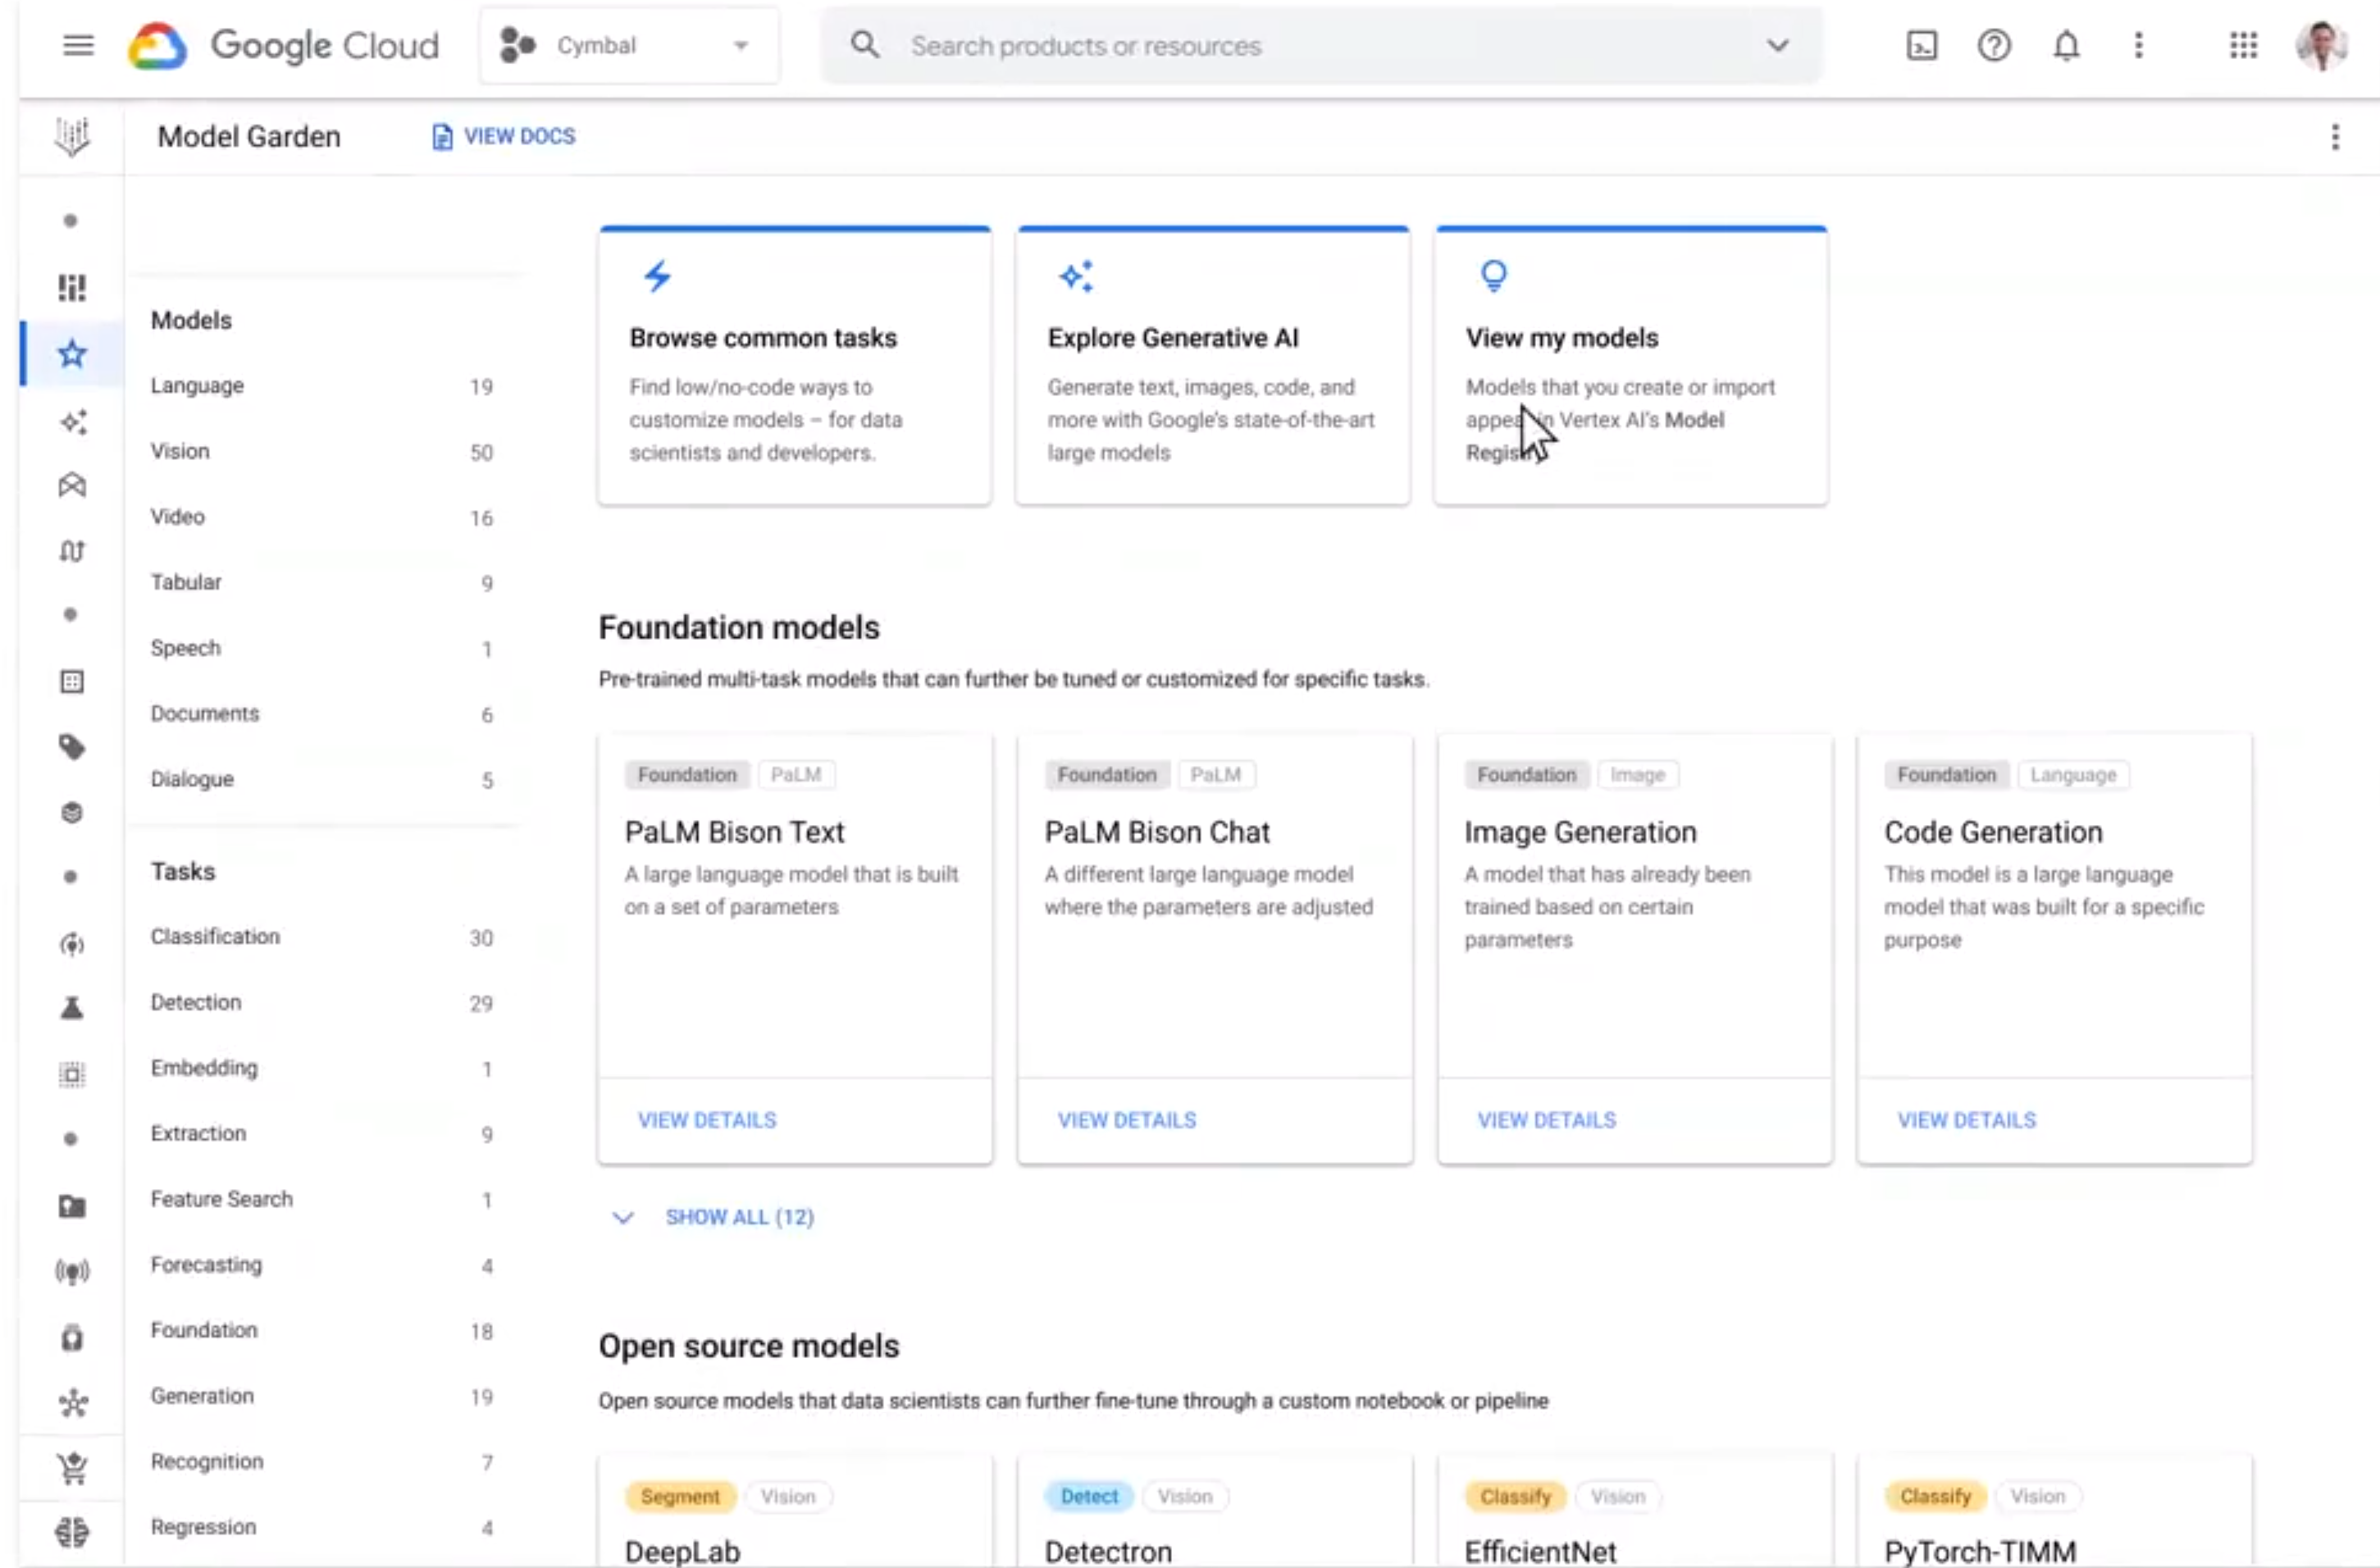2380x1568 pixels.
Task: Open the flask experiments icon in sidebar
Action: coord(72,1008)
